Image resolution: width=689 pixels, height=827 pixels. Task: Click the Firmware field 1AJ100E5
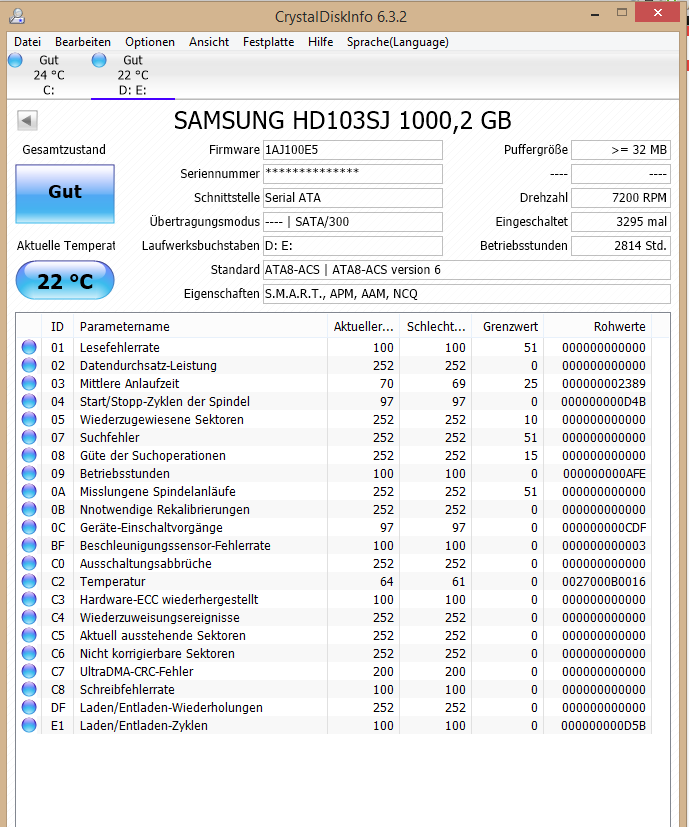(x=353, y=150)
